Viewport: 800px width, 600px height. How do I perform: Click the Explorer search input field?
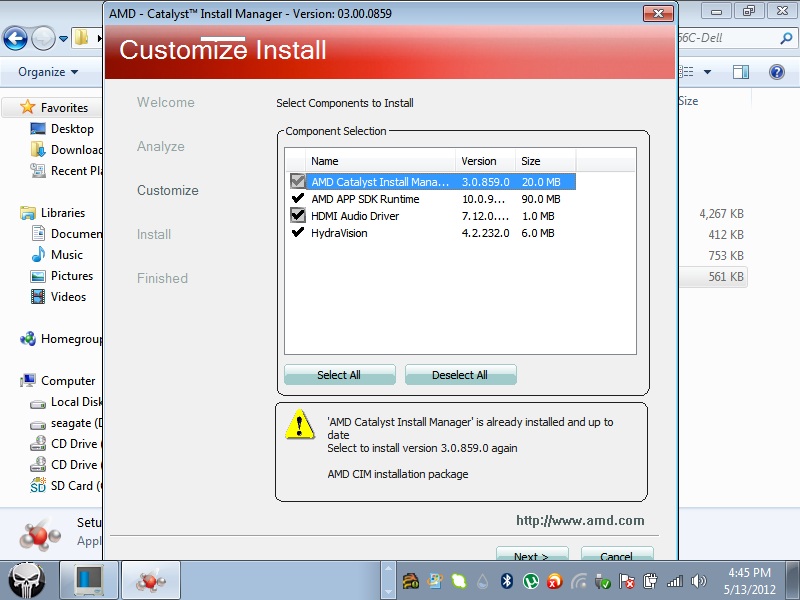pyautogui.click(x=730, y=38)
